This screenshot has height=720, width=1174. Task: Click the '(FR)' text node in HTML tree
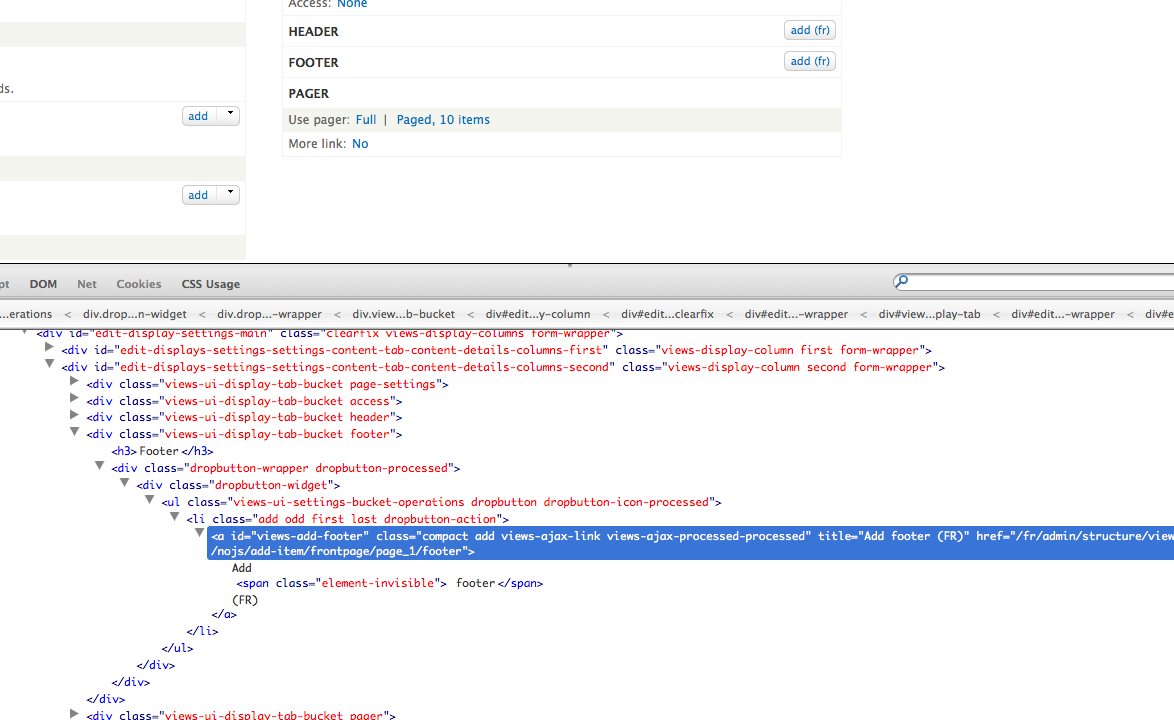tap(245, 600)
